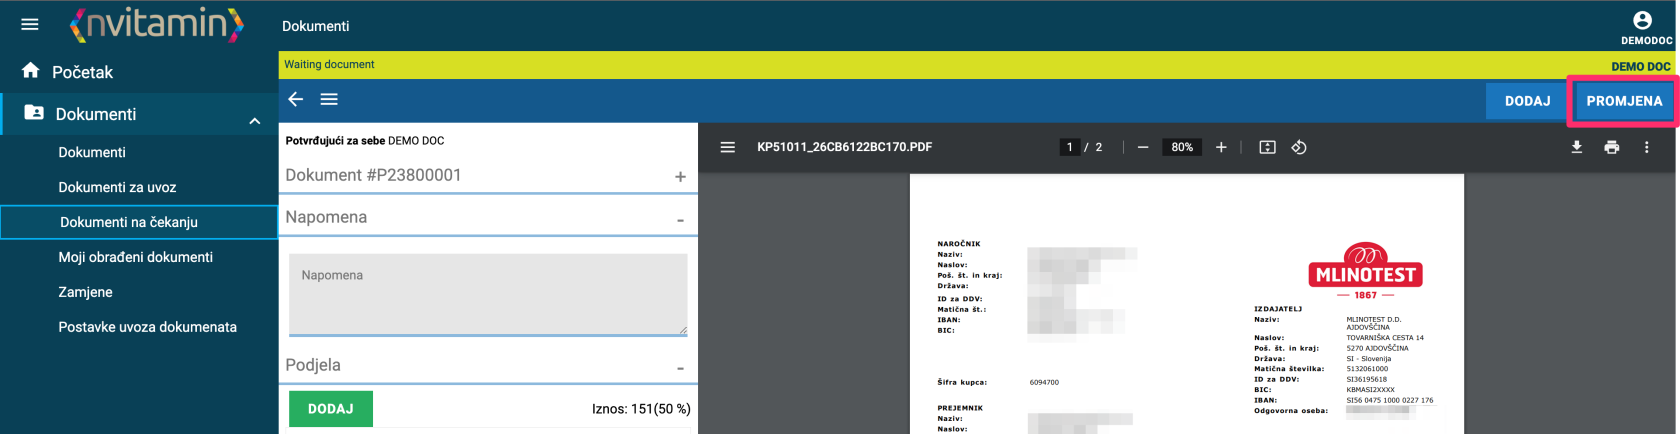Open the main hamburger menu beside the logo
The height and width of the screenshot is (434, 1680).
coord(30,24)
